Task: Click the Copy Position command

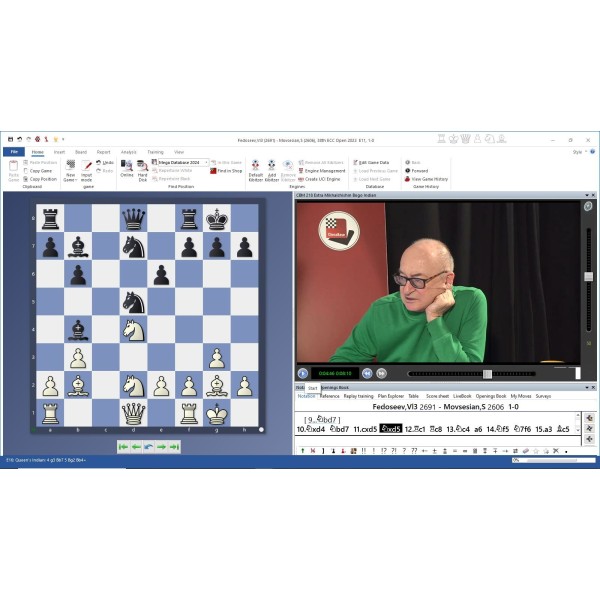Action: pos(40,179)
